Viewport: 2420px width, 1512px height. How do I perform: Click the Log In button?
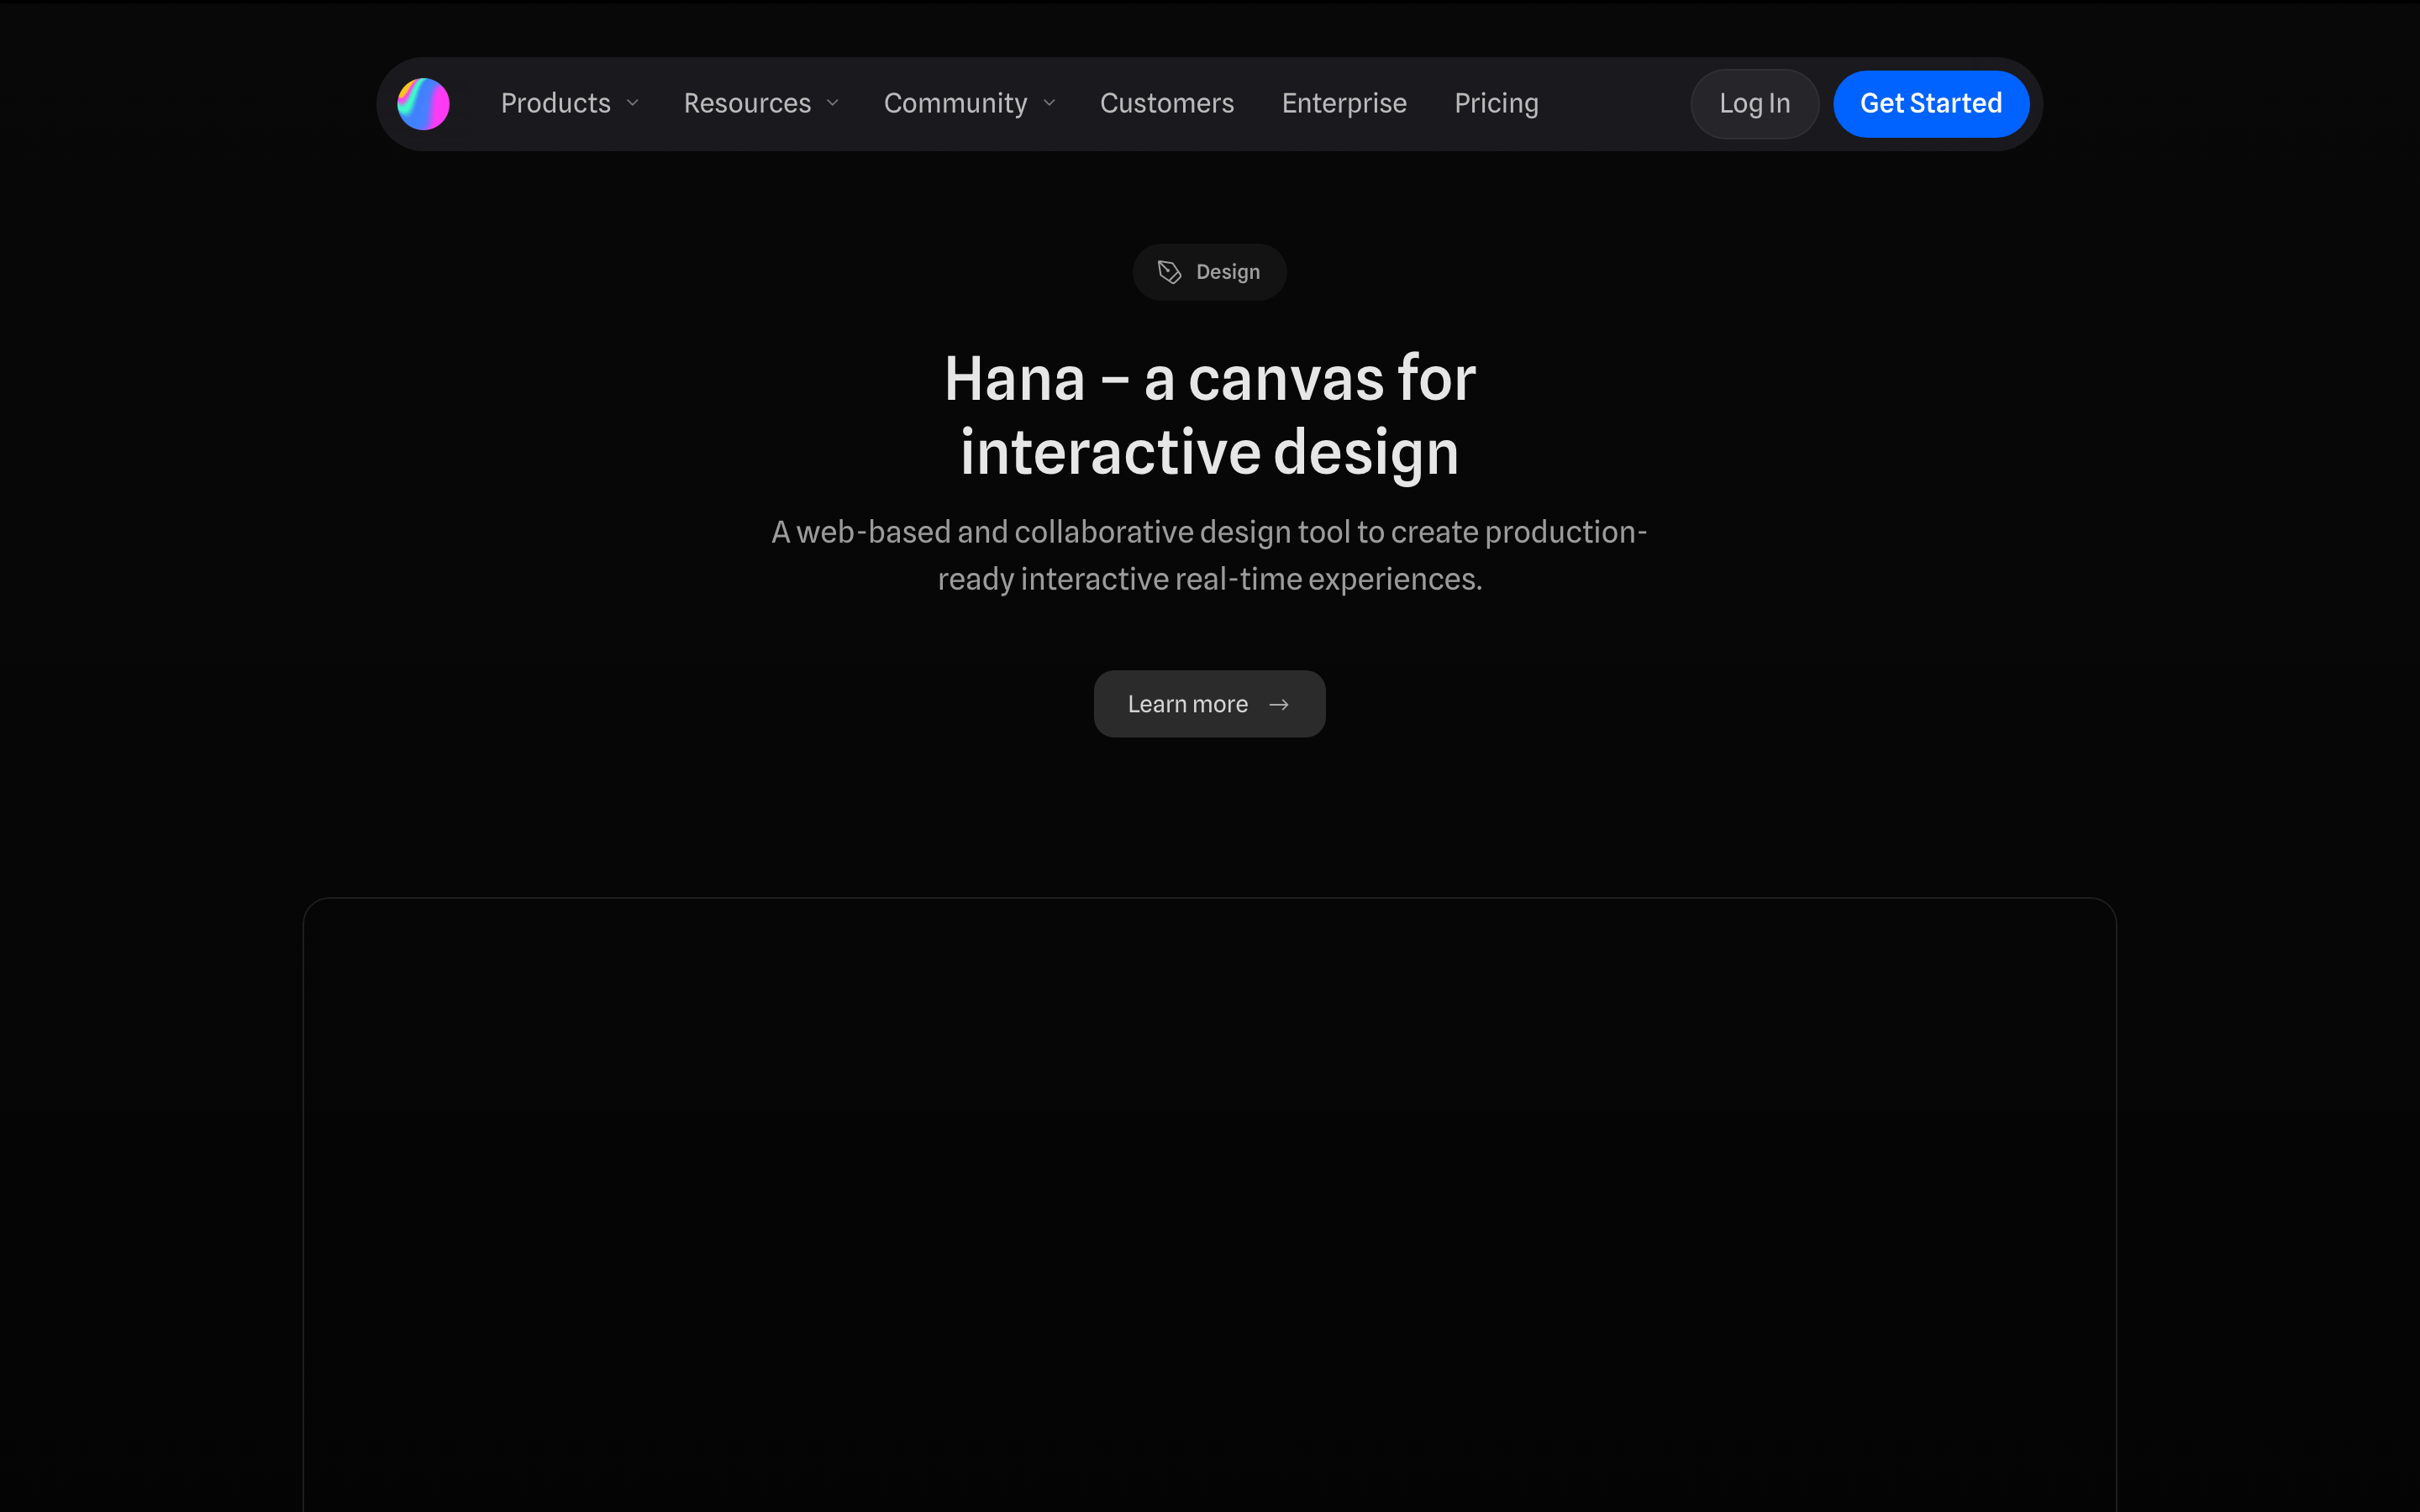pyautogui.click(x=1754, y=104)
